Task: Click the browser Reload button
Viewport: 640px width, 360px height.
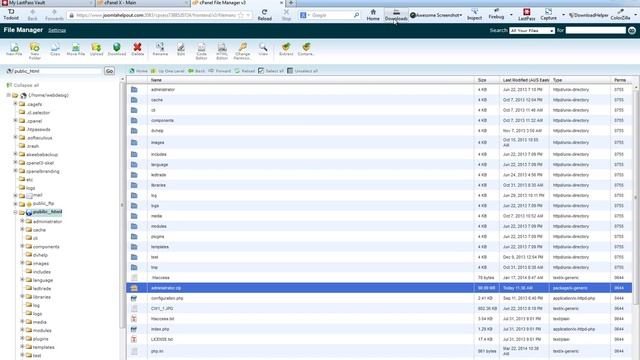Action: pyautogui.click(x=264, y=15)
